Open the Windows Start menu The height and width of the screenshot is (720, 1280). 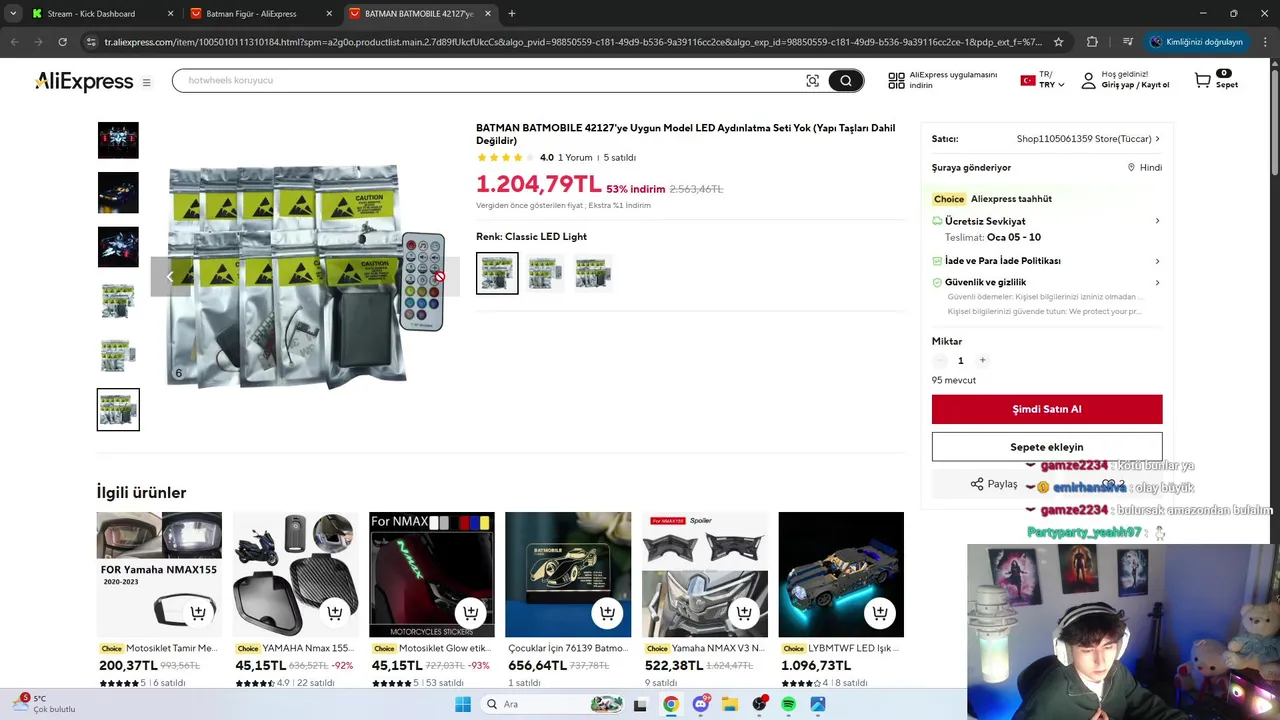pyautogui.click(x=462, y=704)
